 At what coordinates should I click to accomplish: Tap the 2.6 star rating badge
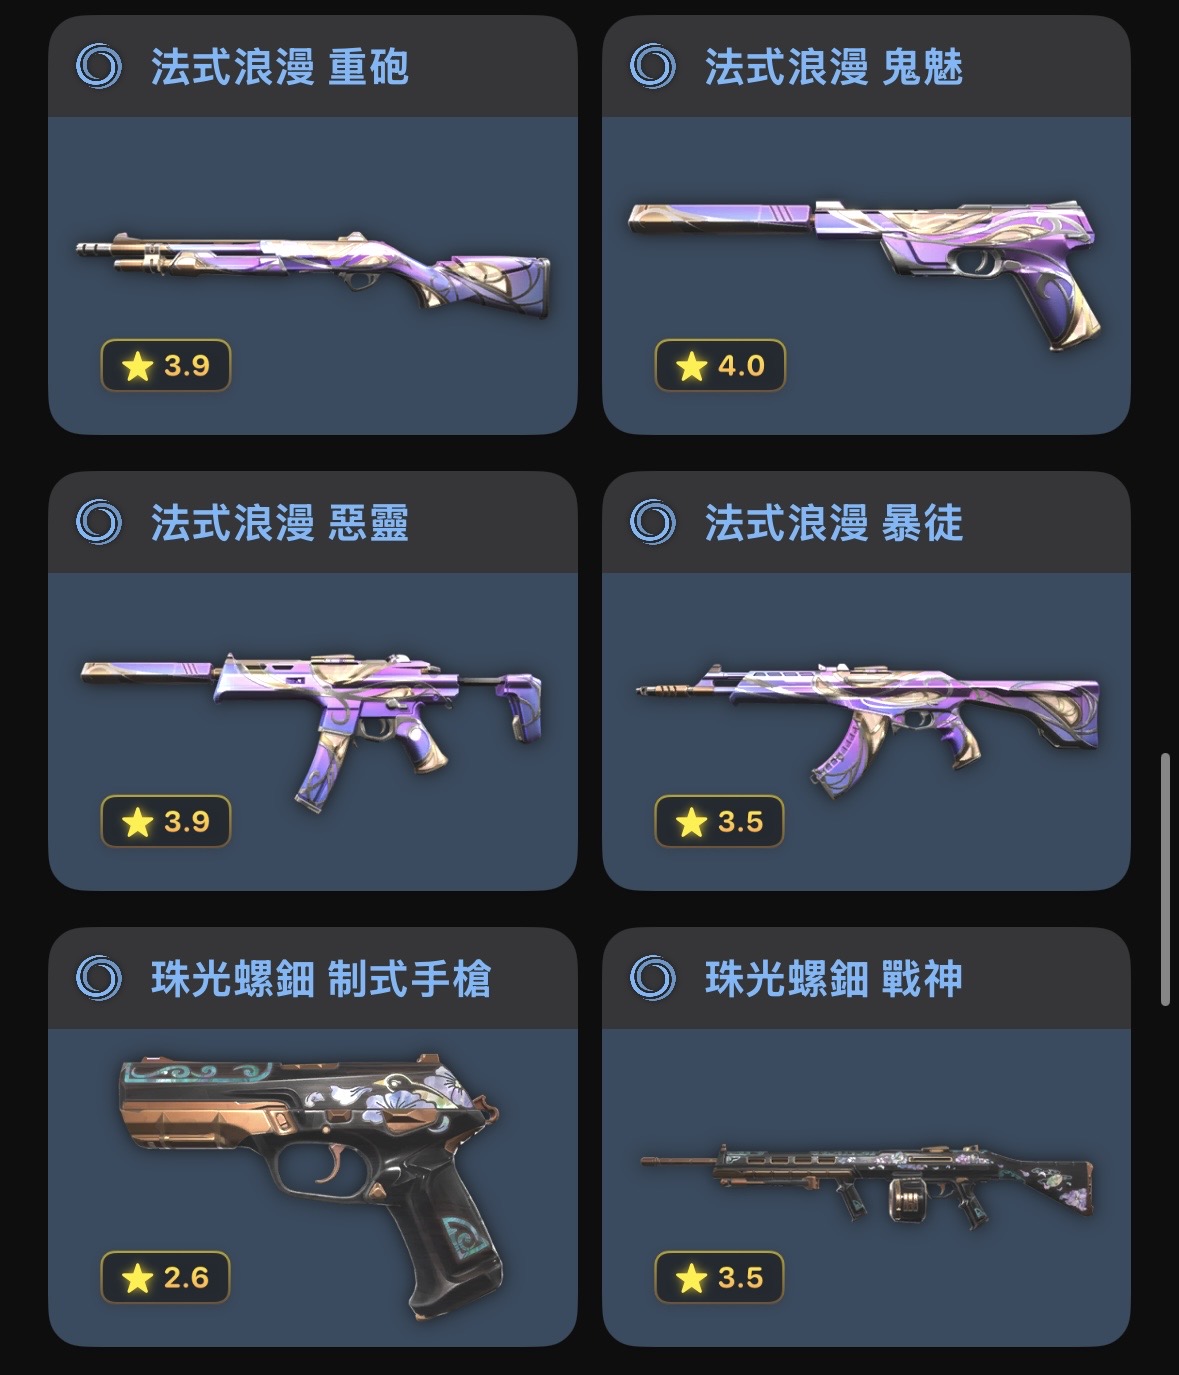(166, 1278)
